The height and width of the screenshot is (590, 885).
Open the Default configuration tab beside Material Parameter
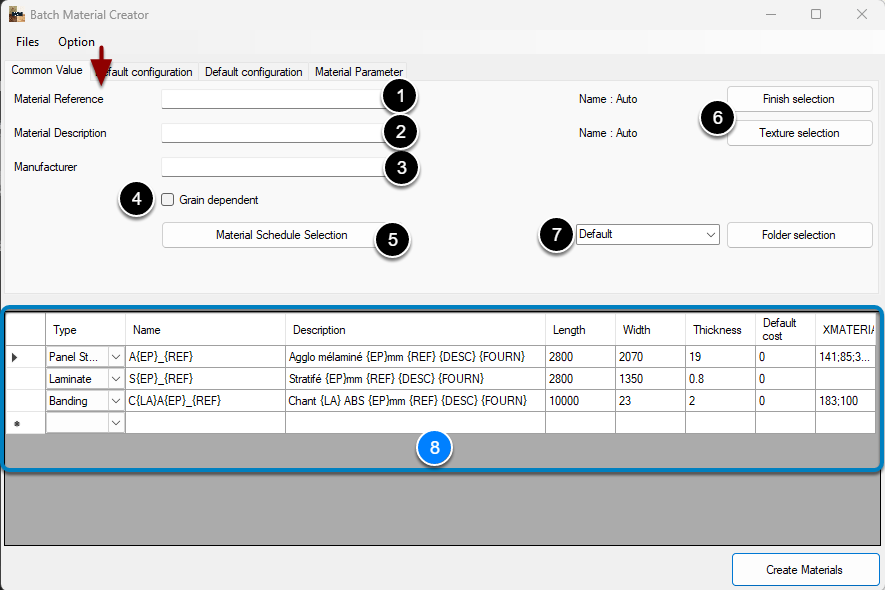coord(253,72)
